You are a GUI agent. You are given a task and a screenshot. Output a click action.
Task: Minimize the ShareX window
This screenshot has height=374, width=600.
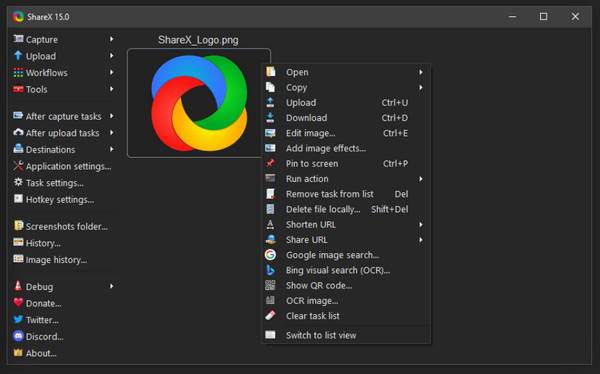512,16
